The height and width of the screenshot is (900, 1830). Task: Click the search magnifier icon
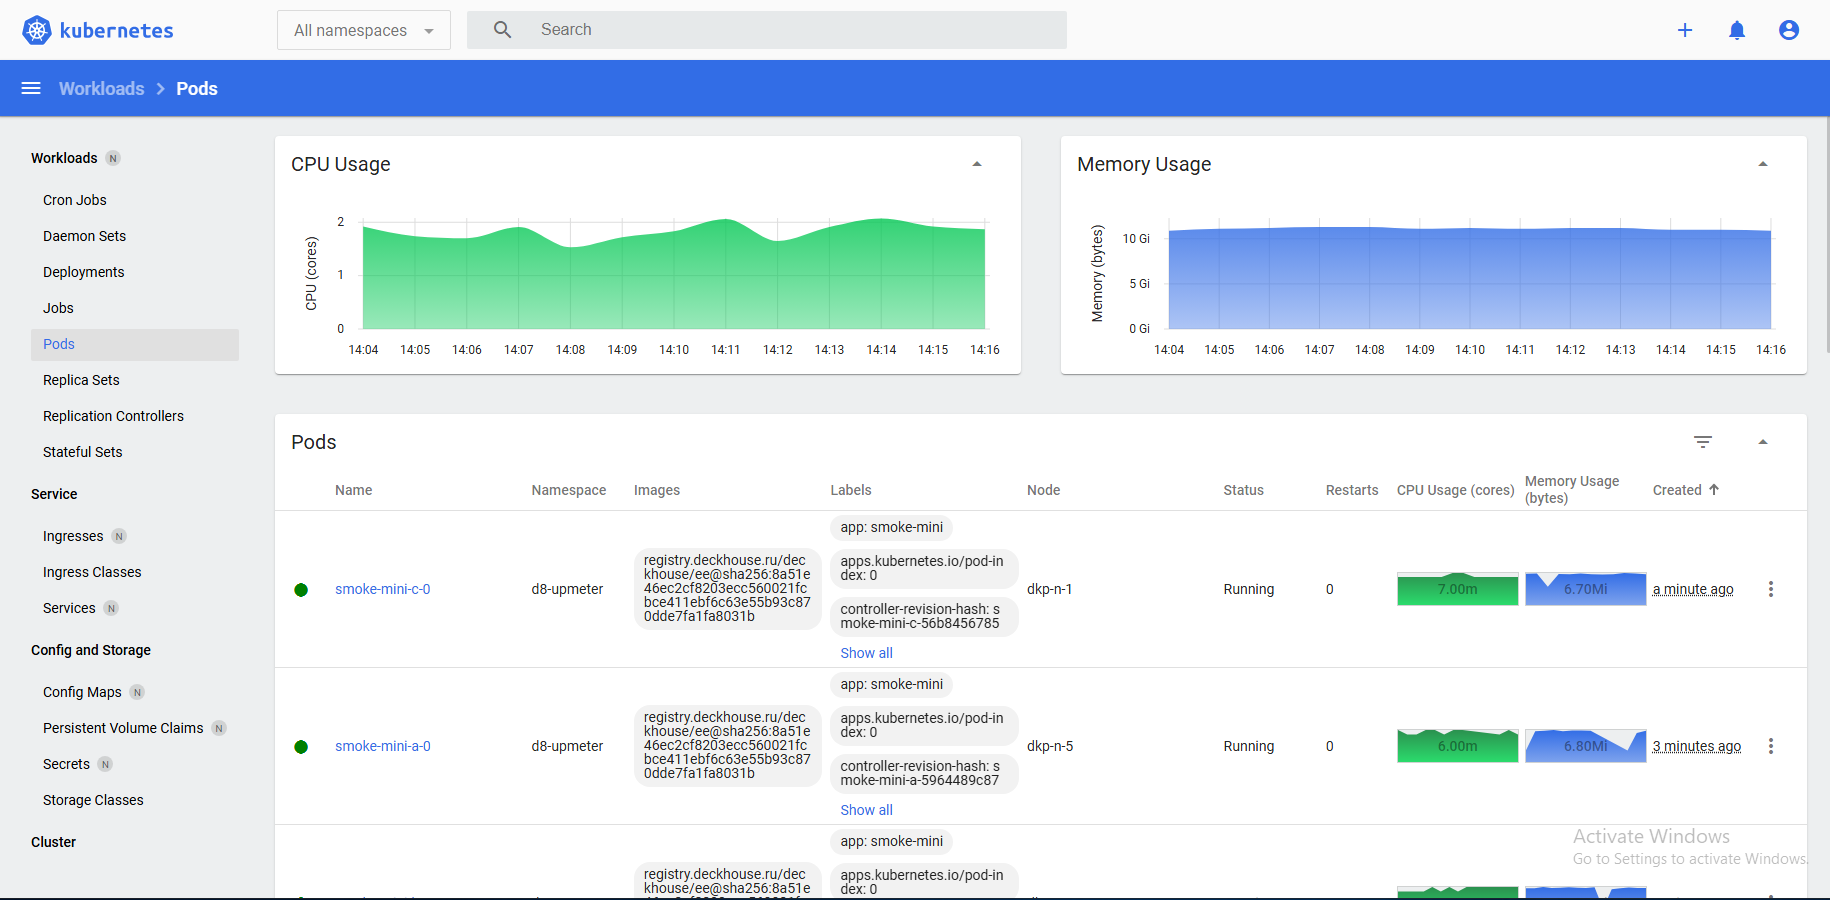(x=502, y=30)
